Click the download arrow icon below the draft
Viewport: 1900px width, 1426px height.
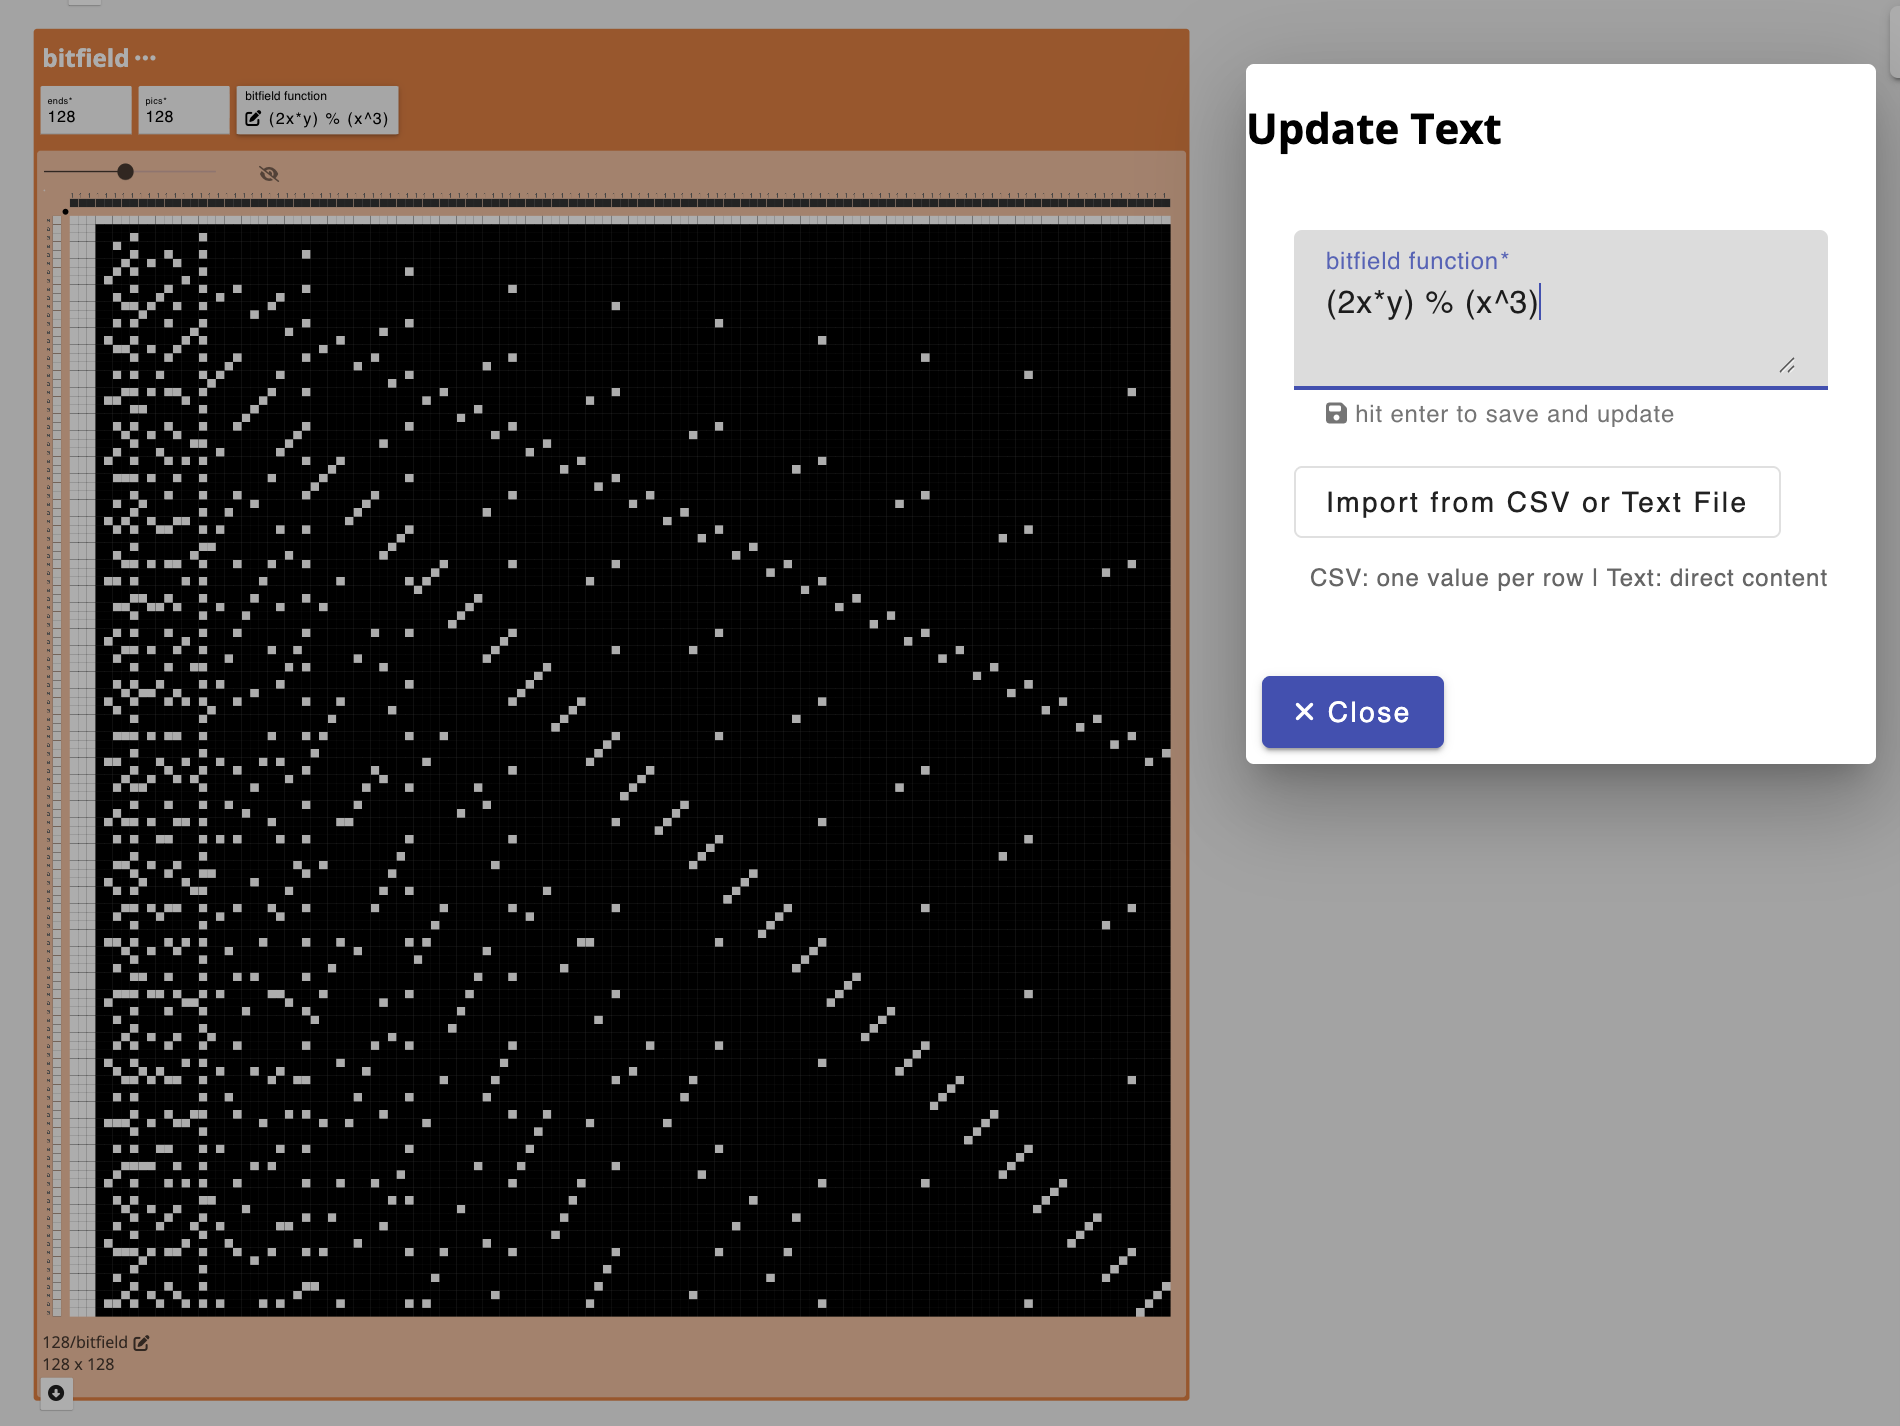(56, 1392)
